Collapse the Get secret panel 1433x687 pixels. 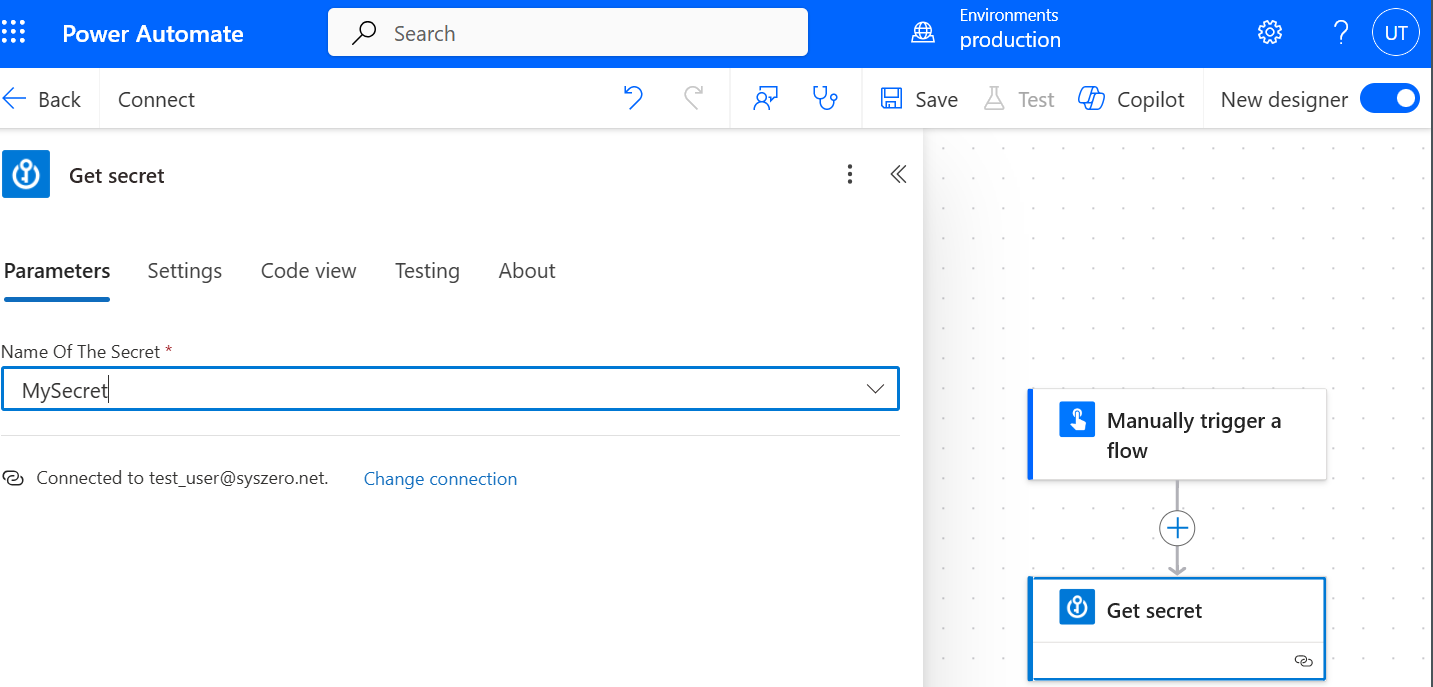(898, 175)
